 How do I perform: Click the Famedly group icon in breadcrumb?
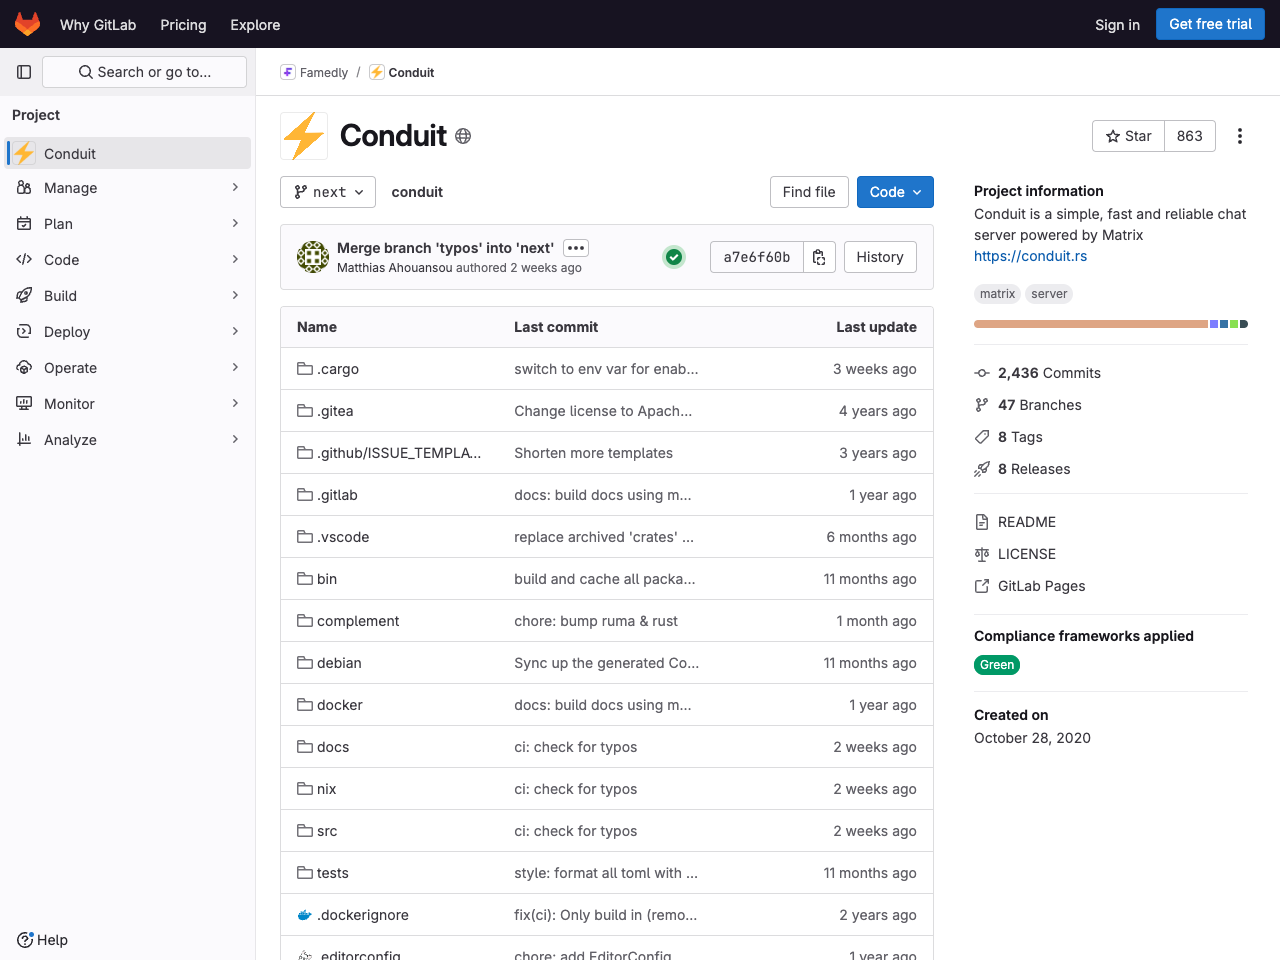click(288, 72)
